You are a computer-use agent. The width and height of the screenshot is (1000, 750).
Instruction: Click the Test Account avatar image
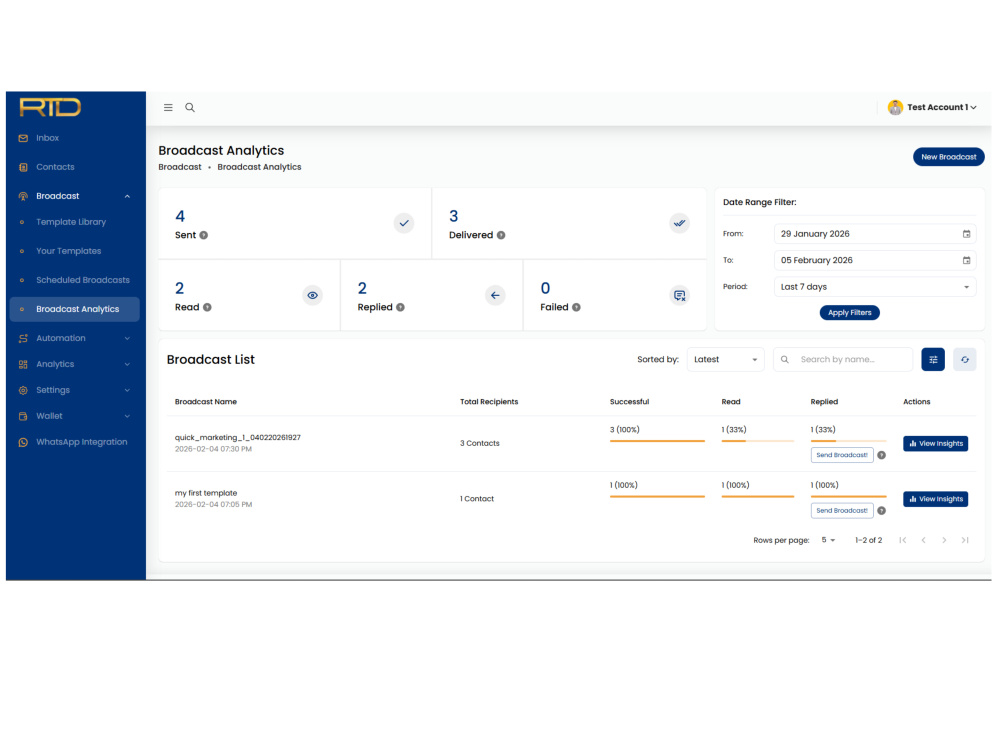coord(895,107)
